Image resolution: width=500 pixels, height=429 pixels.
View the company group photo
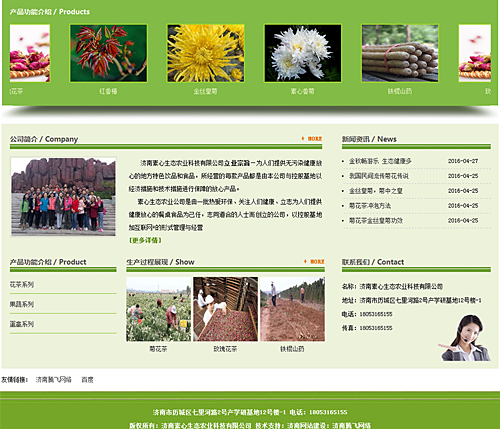(x=63, y=197)
